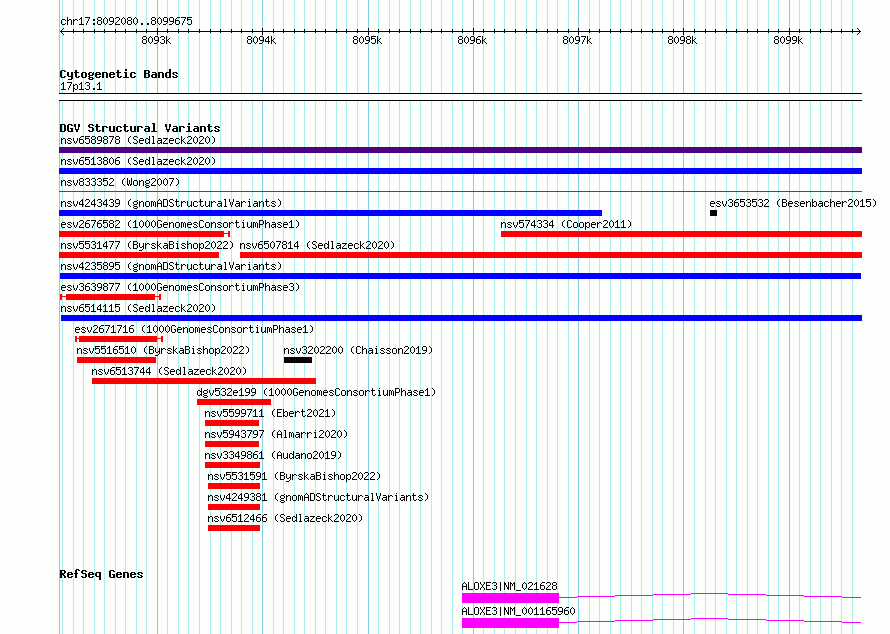Image resolution: width=890 pixels, height=634 pixels.
Task: Select nsv5516510 (ByrskaBishop2022) label
Action: click(163, 350)
